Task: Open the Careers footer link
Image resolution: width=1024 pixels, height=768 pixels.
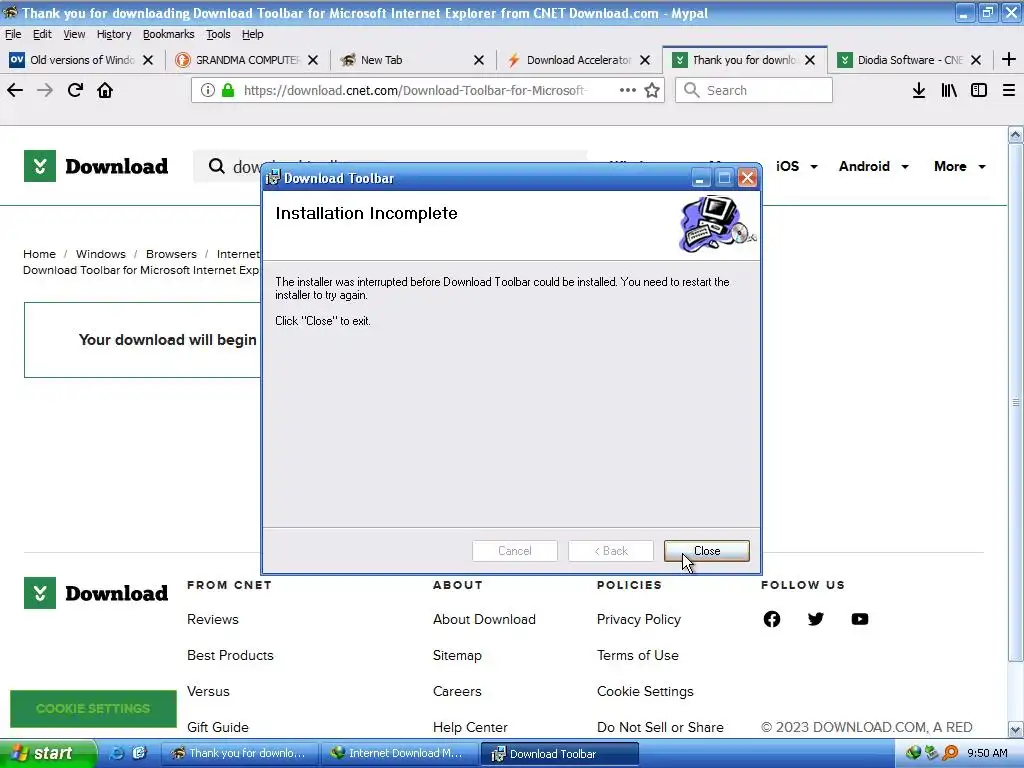Action: click(457, 691)
